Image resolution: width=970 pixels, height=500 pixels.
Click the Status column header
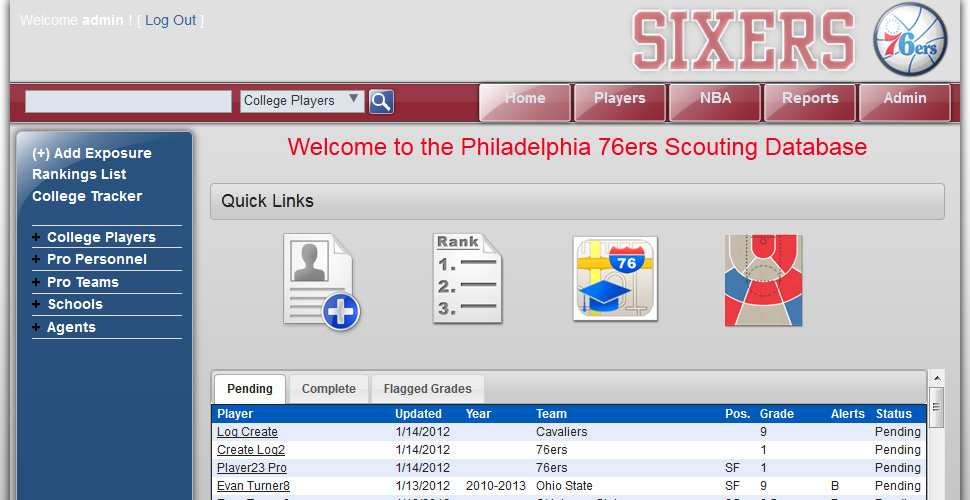click(893, 414)
